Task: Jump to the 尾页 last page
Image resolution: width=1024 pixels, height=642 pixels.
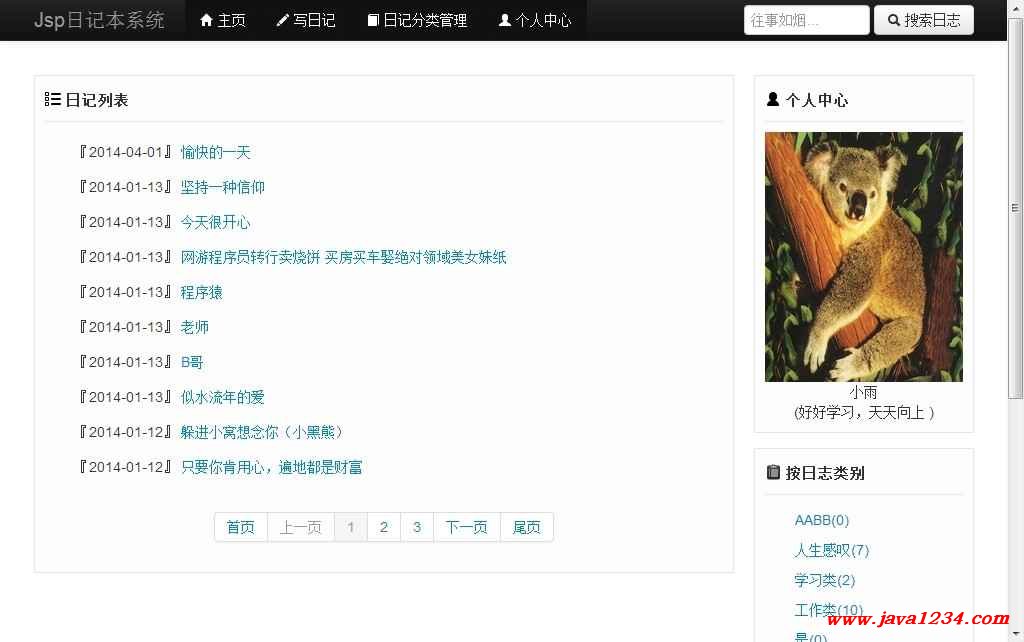Action: [526, 527]
